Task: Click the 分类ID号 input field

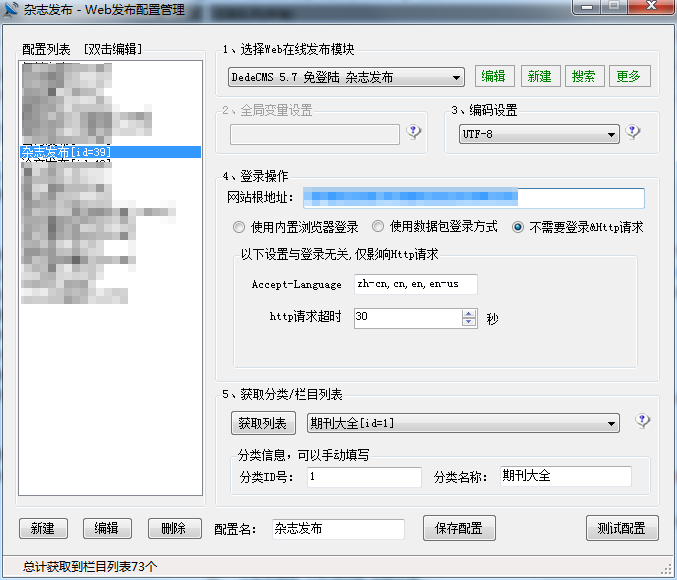Action: 364,477
